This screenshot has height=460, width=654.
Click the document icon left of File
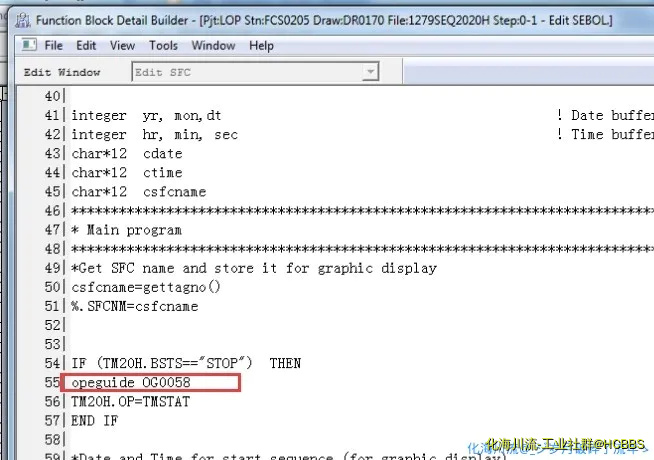tap(29, 45)
